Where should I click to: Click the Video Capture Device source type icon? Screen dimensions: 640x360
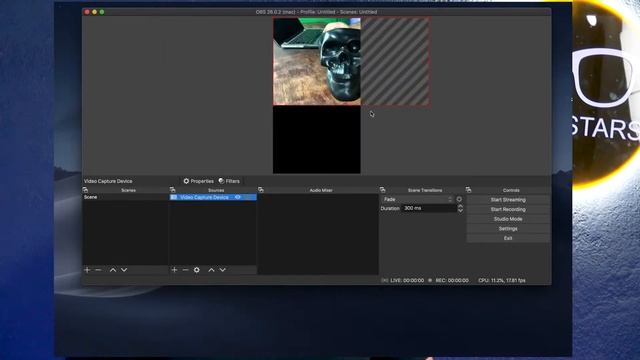coord(174,197)
